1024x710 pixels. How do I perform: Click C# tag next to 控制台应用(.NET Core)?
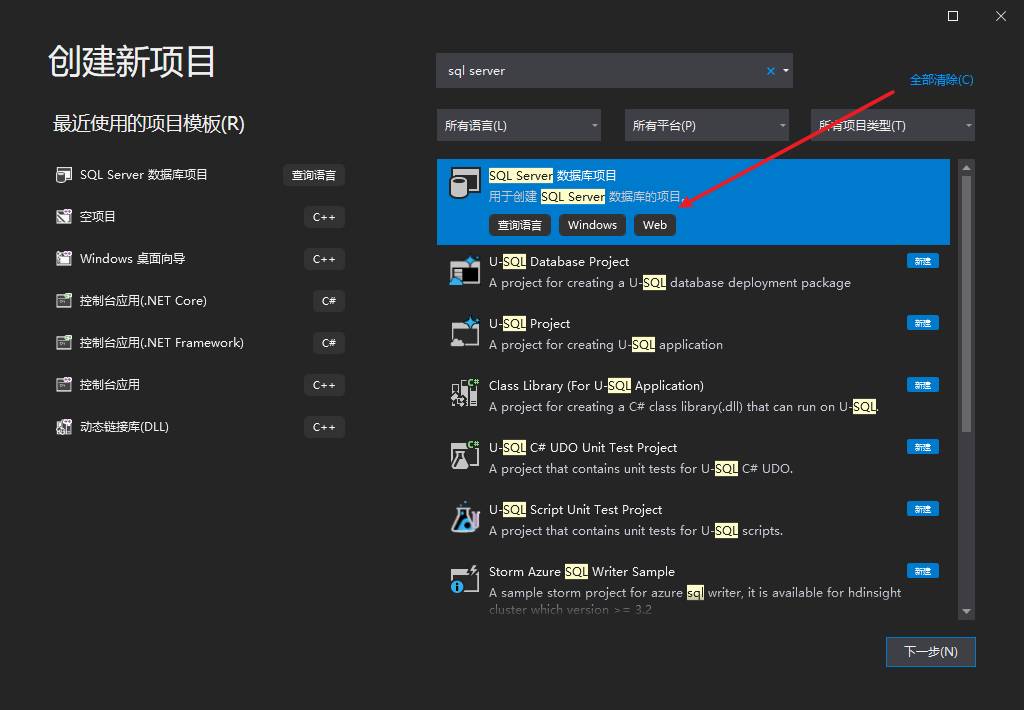328,300
